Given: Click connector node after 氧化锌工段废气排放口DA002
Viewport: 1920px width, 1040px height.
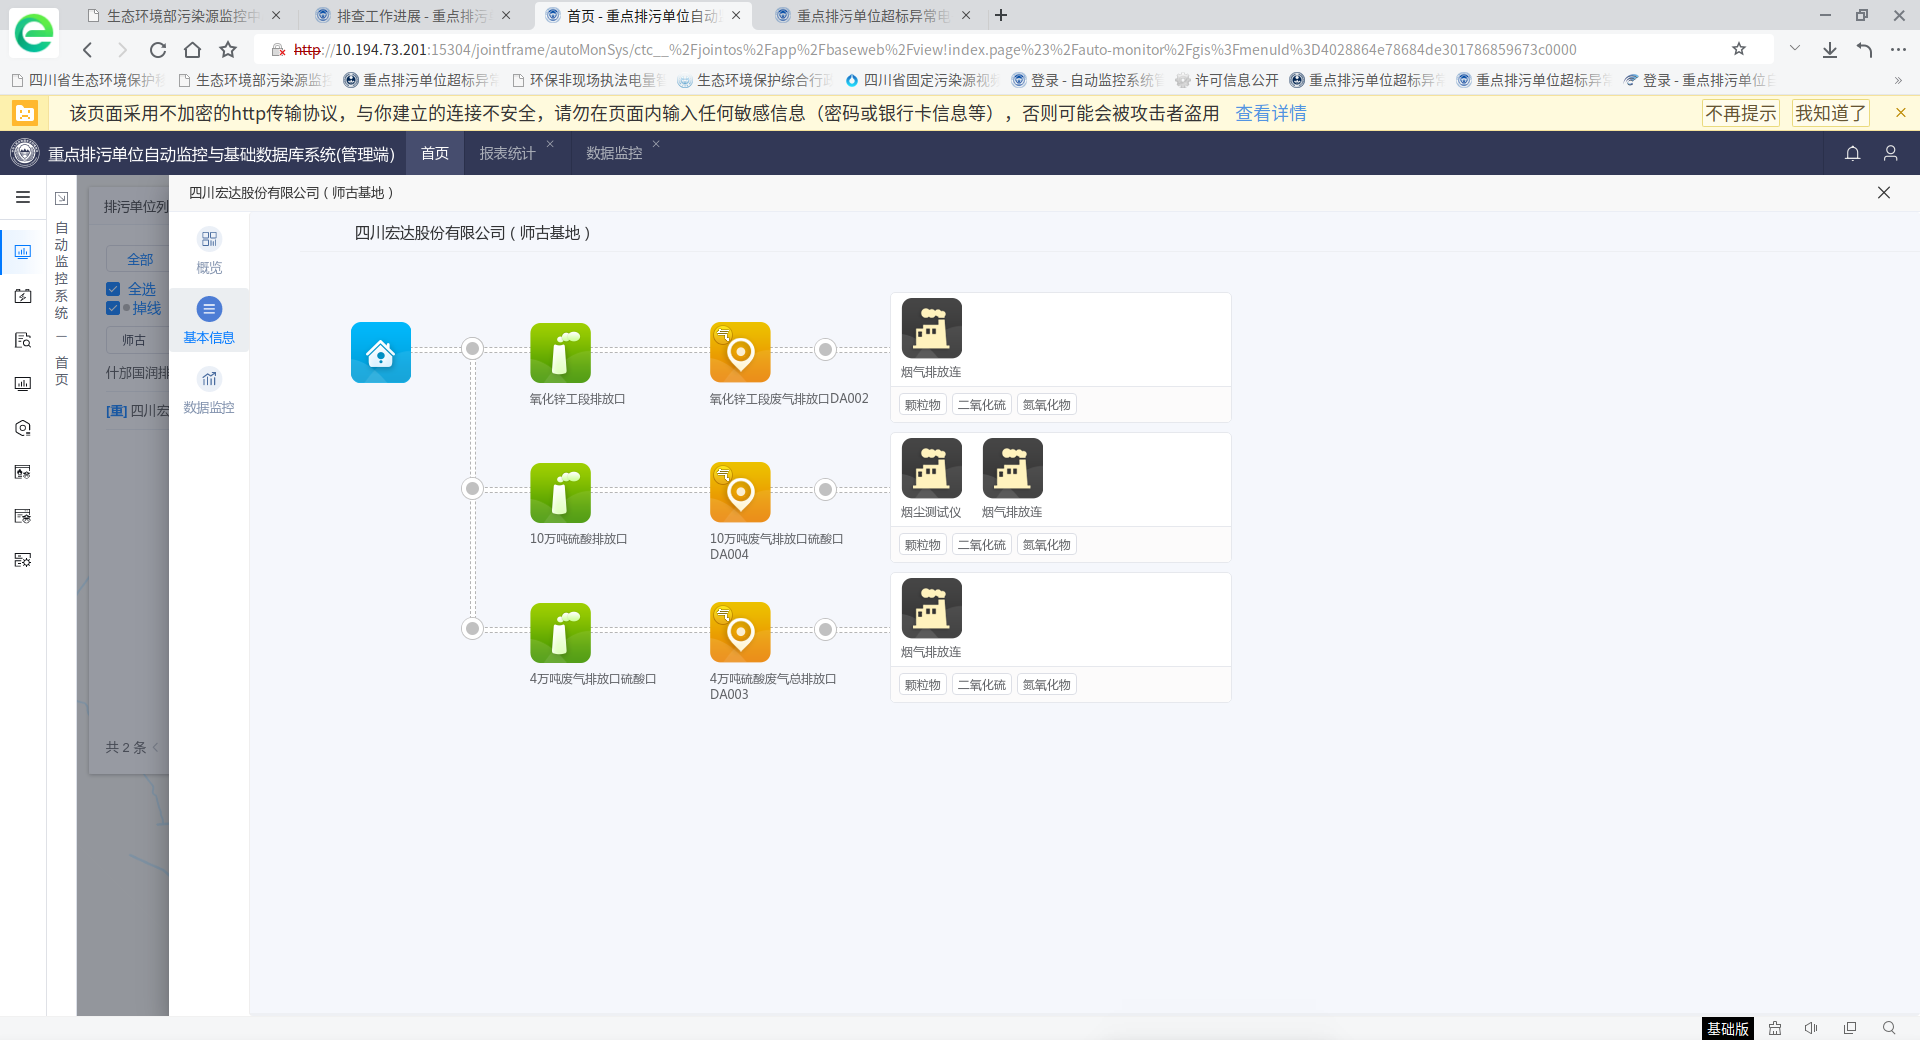Looking at the screenshot, I should pyautogui.click(x=825, y=349).
